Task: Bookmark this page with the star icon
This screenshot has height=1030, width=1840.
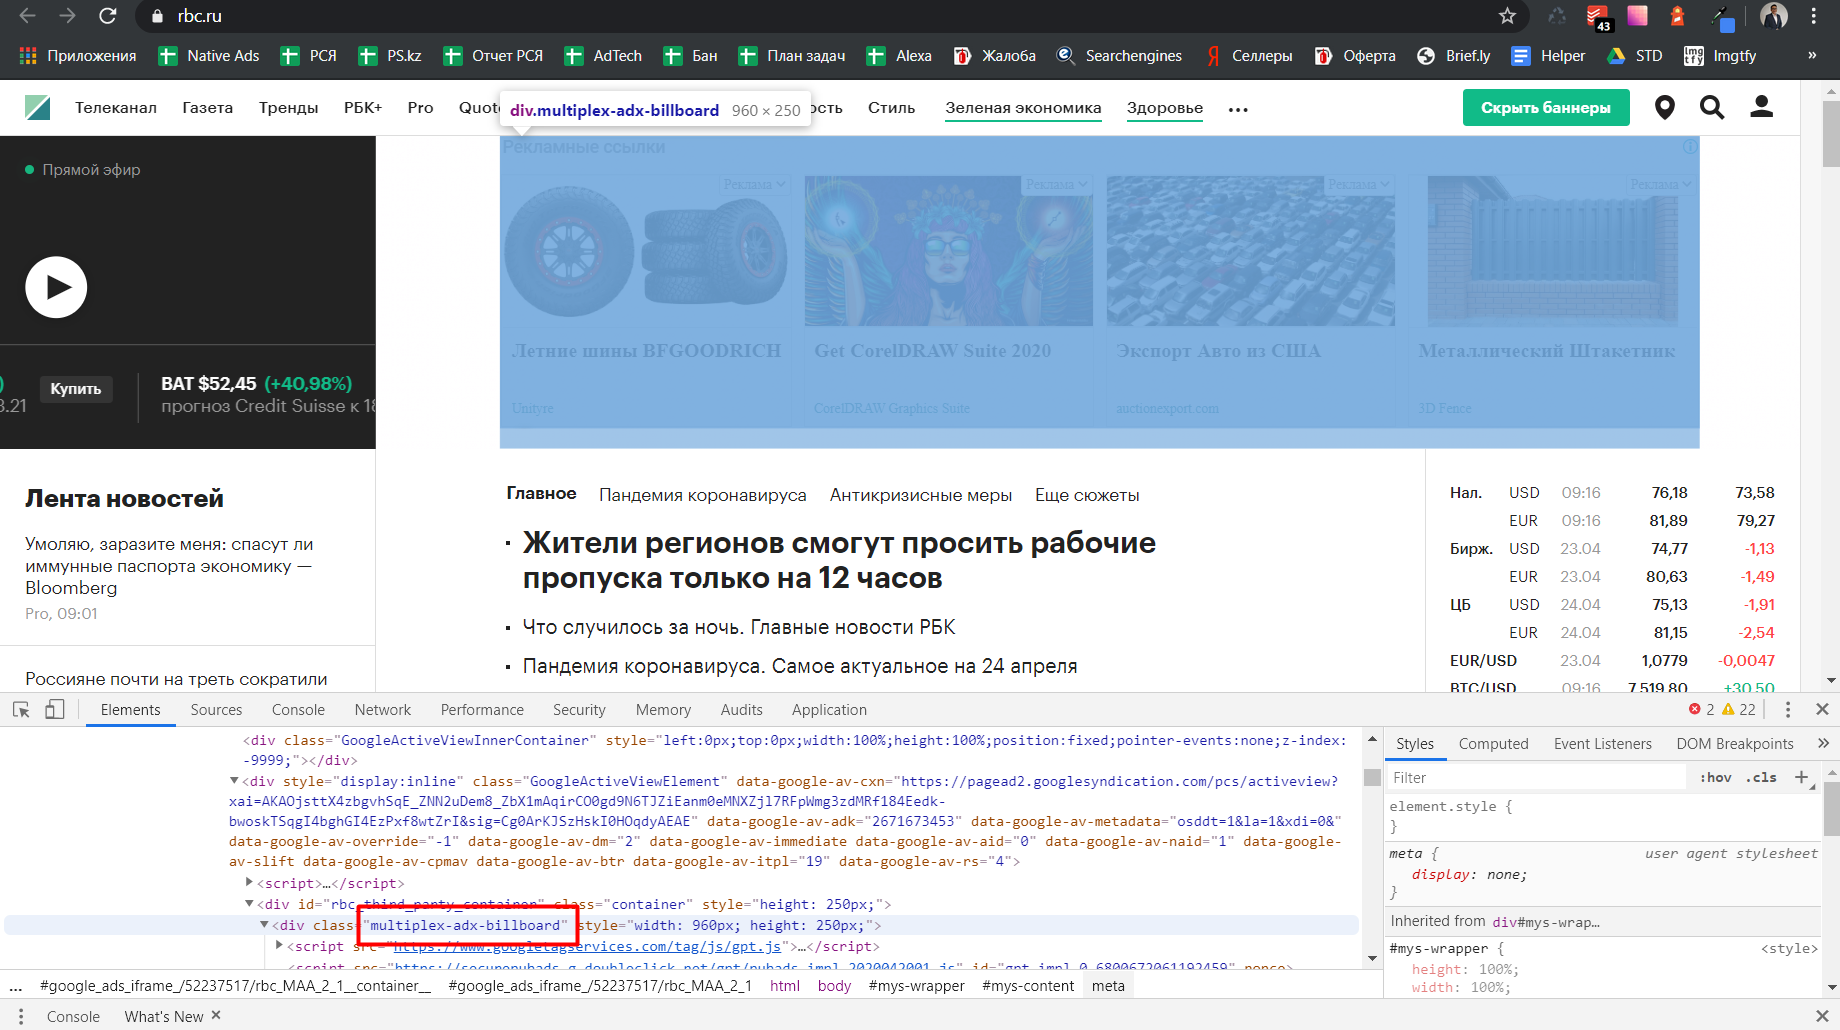Action: point(1507,16)
